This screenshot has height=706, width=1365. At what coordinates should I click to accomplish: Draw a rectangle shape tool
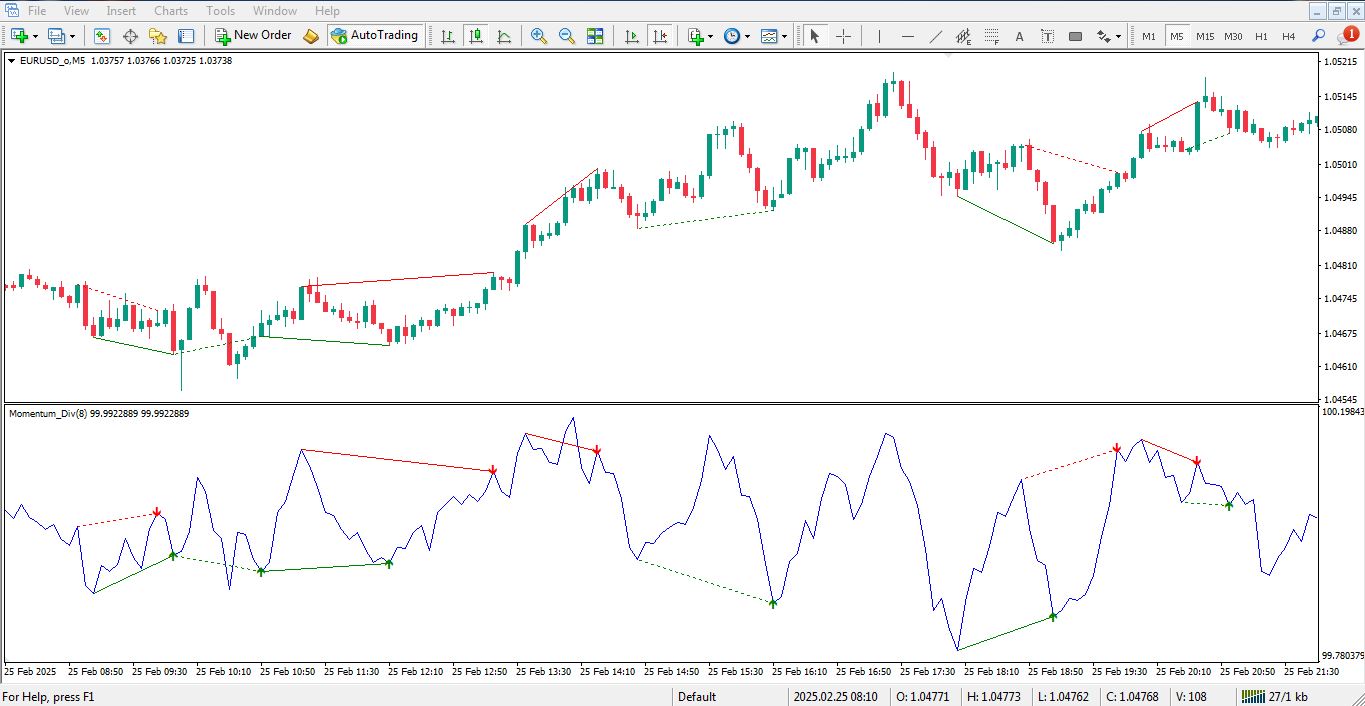(1075, 36)
